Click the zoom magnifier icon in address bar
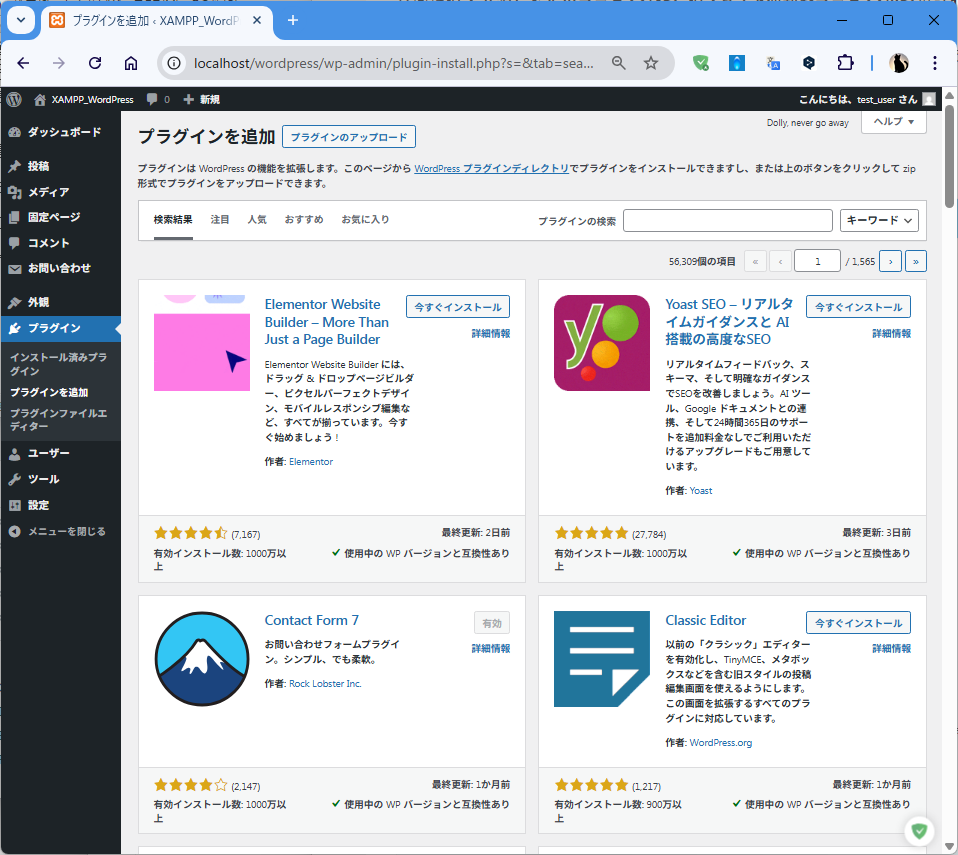 pos(619,63)
